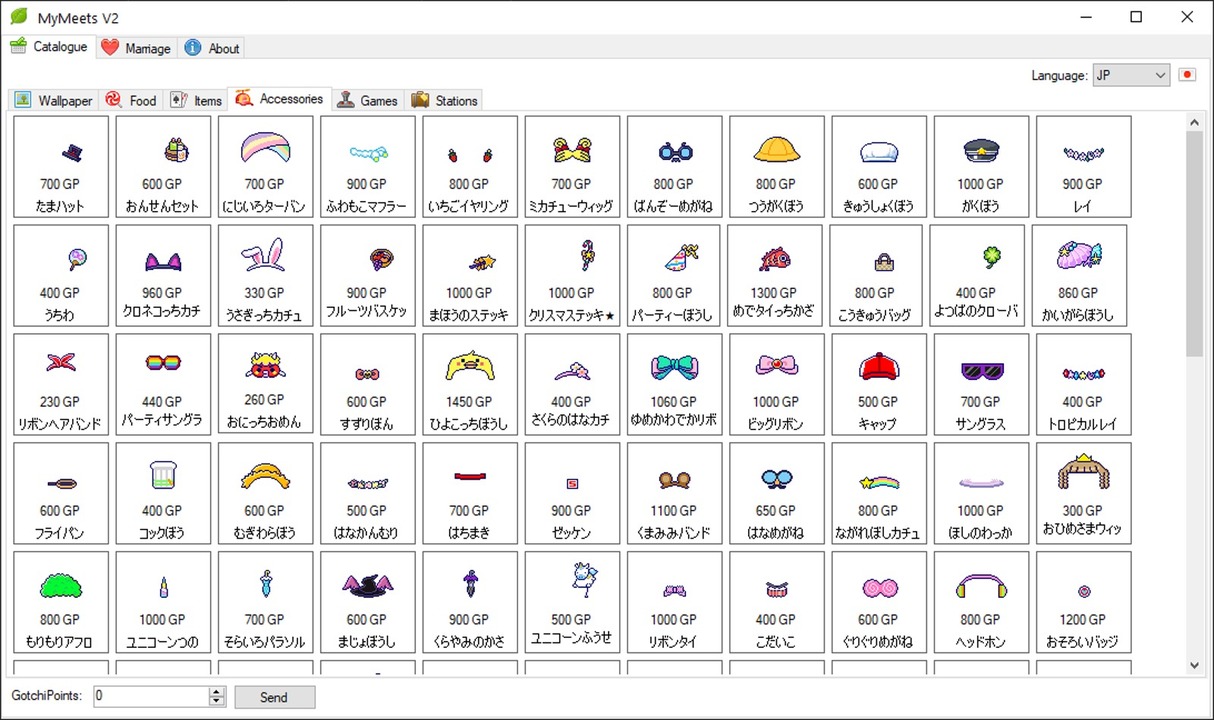
Task: Pick the コックぼう chef hat
Action: pos(163,493)
